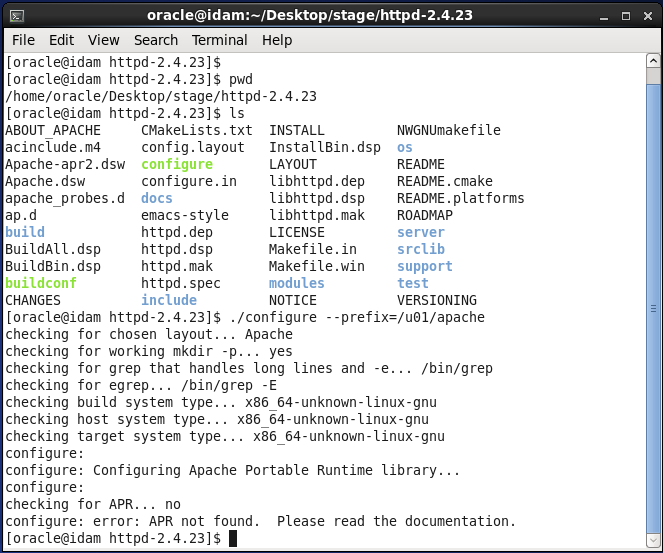Click the 'APR not found' error line
This screenshot has width=663, height=553.
[x=260, y=521]
